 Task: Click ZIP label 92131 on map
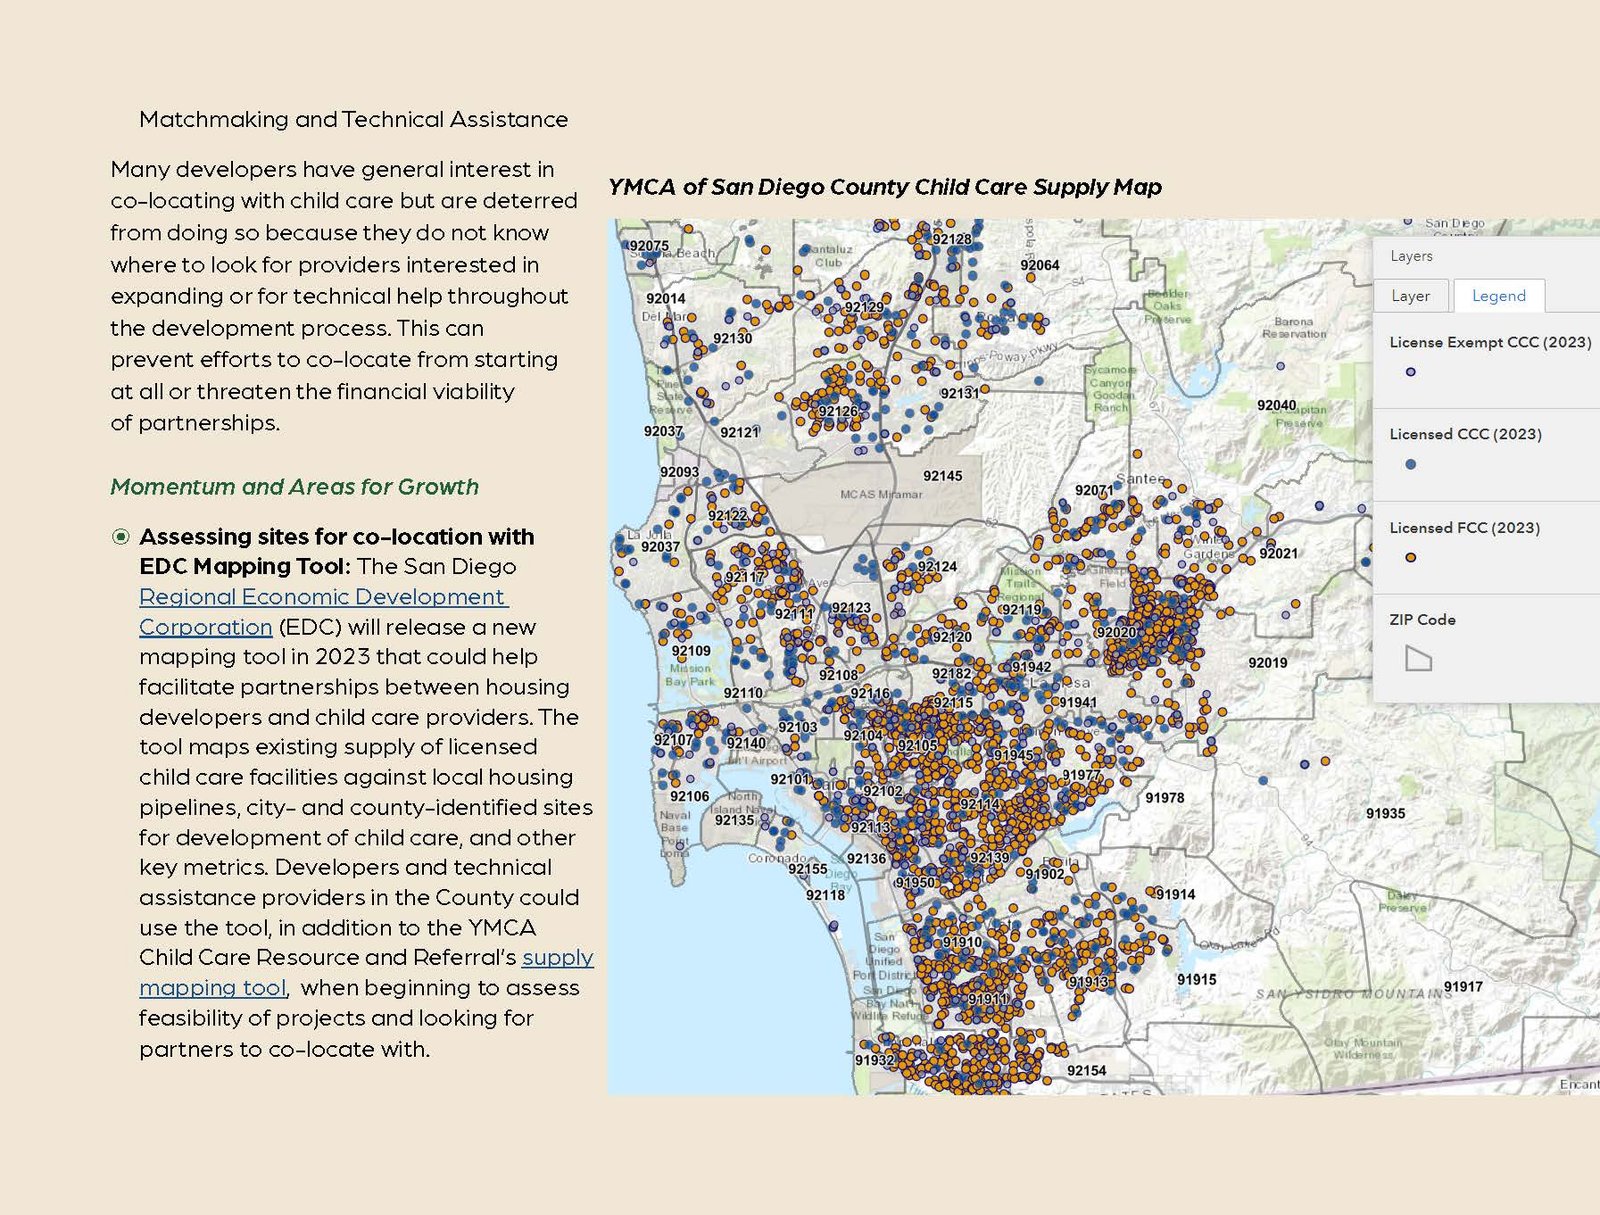(x=959, y=394)
